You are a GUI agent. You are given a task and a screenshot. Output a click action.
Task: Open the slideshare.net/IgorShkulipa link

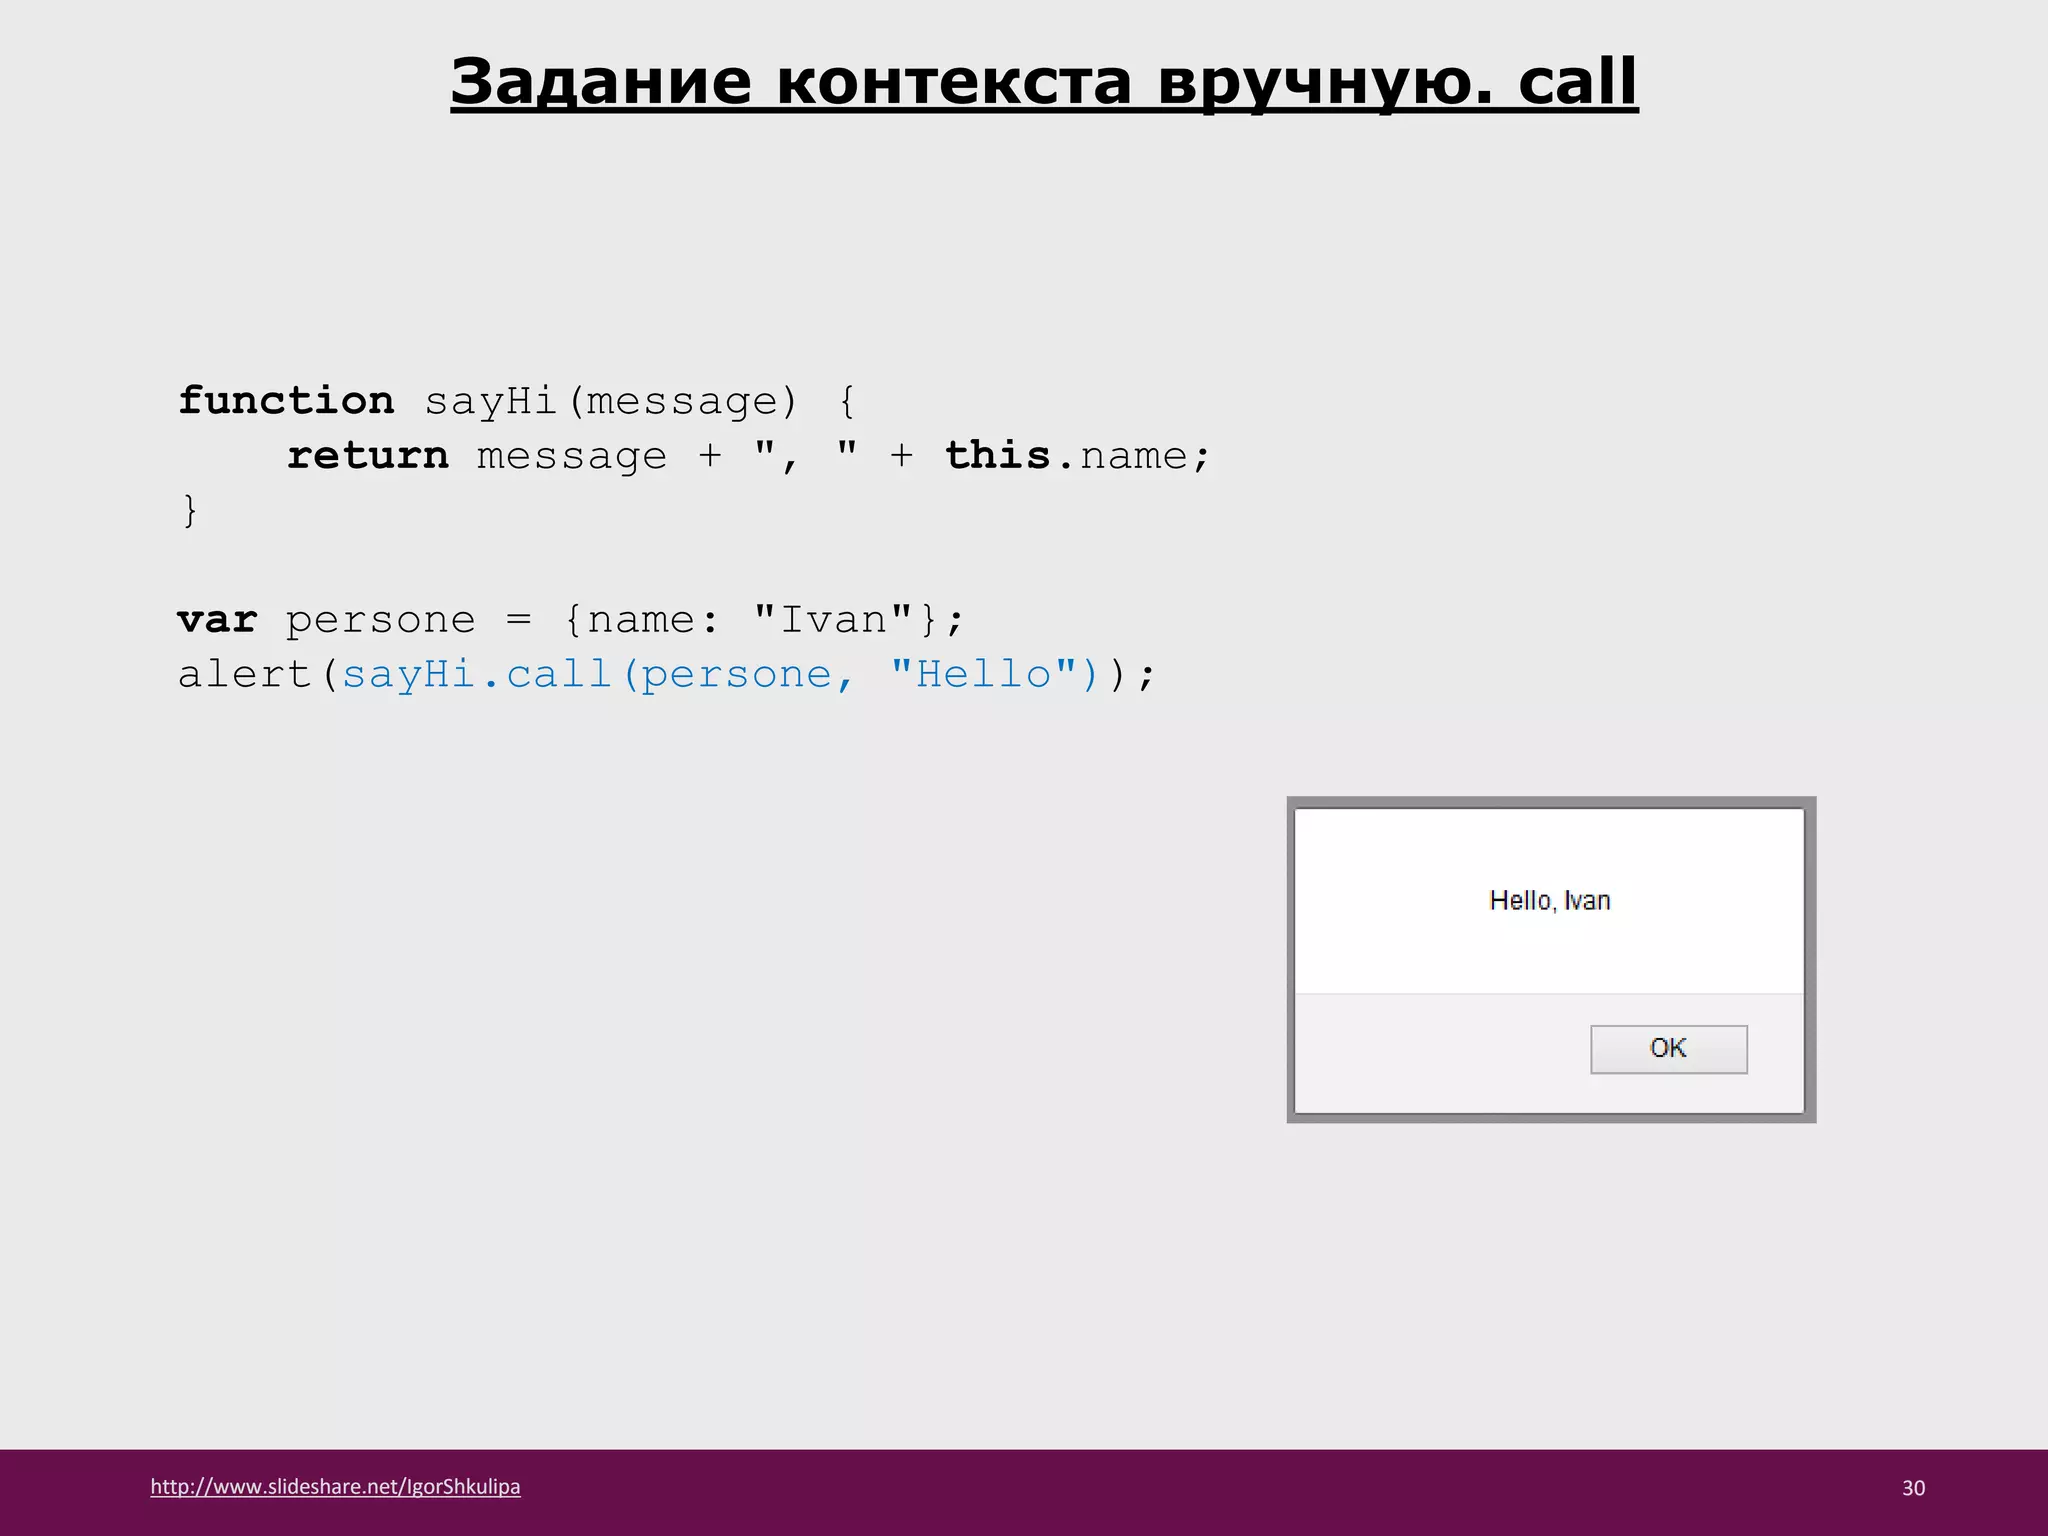pyautogui.click(x=335, y=1486)
